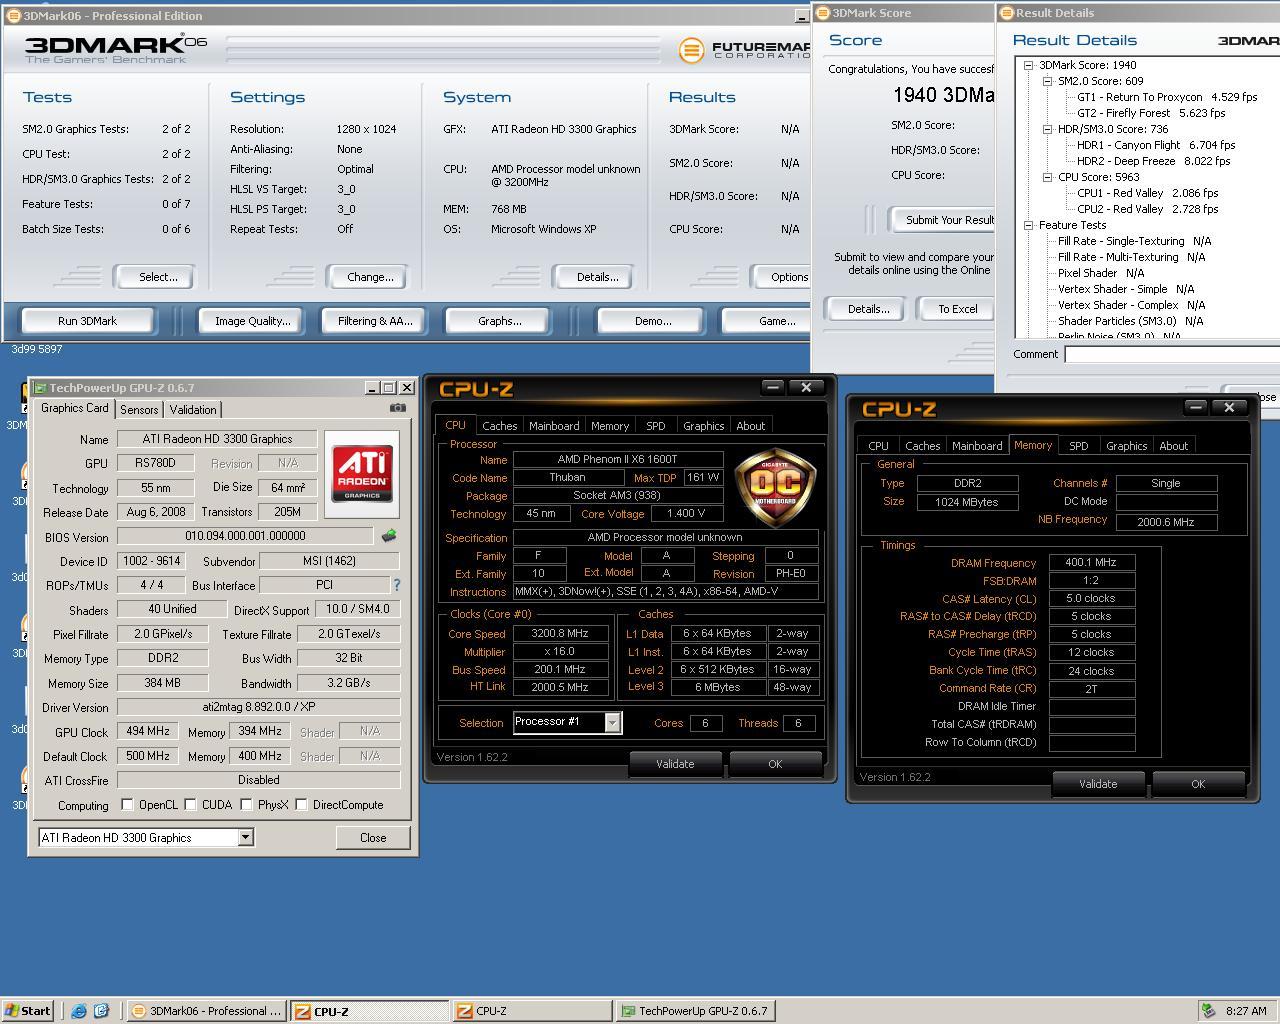
Task: Click the taskbar clock showing 8:27 AM
Action: (x=1246, y=1011)
